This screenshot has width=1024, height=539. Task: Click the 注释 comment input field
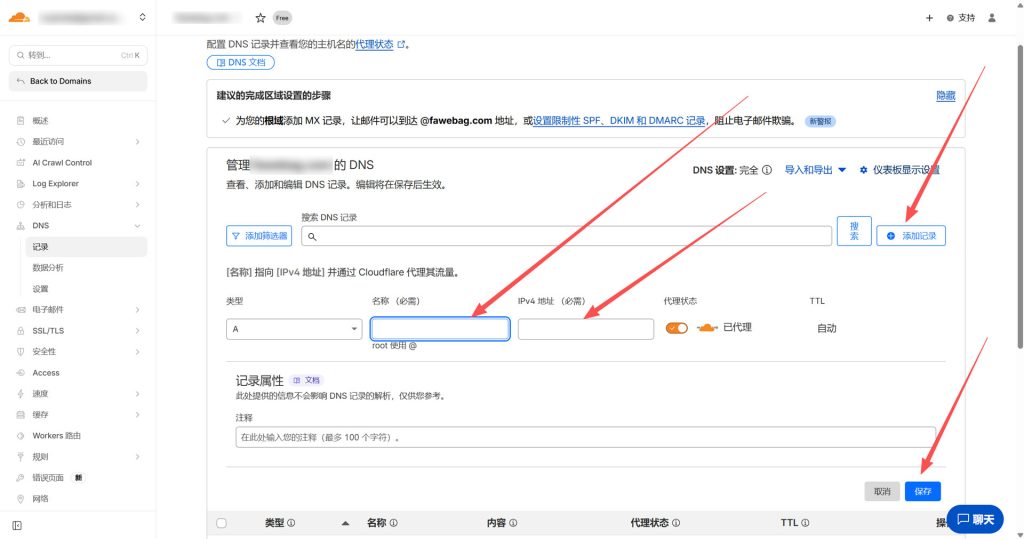click(586, 437)
